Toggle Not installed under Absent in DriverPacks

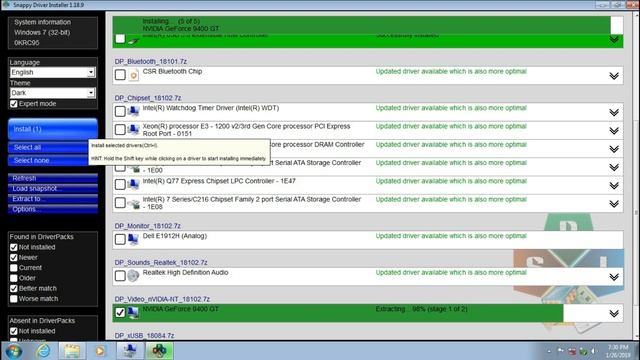(x=14, y=331)
